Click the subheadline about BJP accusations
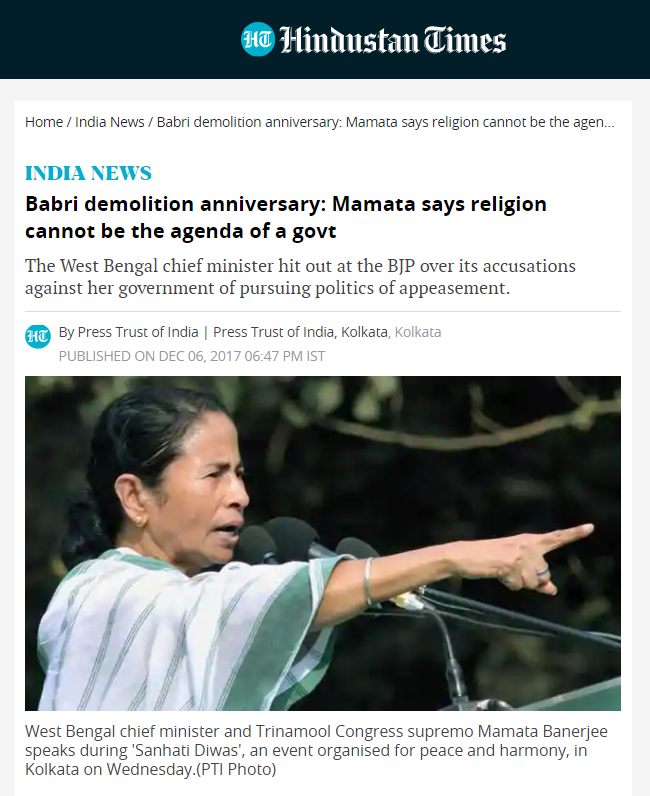Screen dimensions: 650x796 tap(300, 277)
